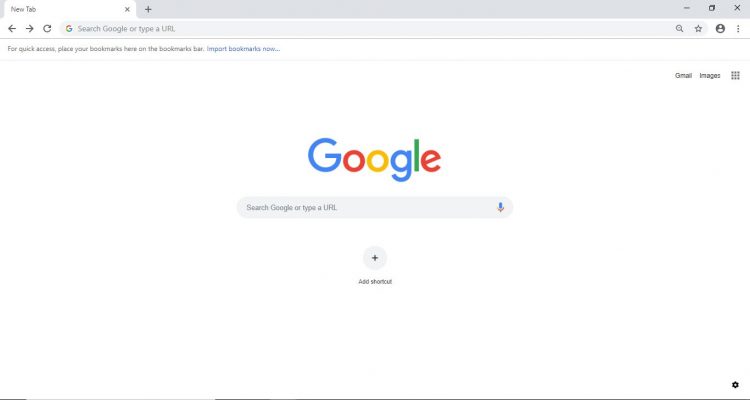Open the Images link

coord(710,76)
